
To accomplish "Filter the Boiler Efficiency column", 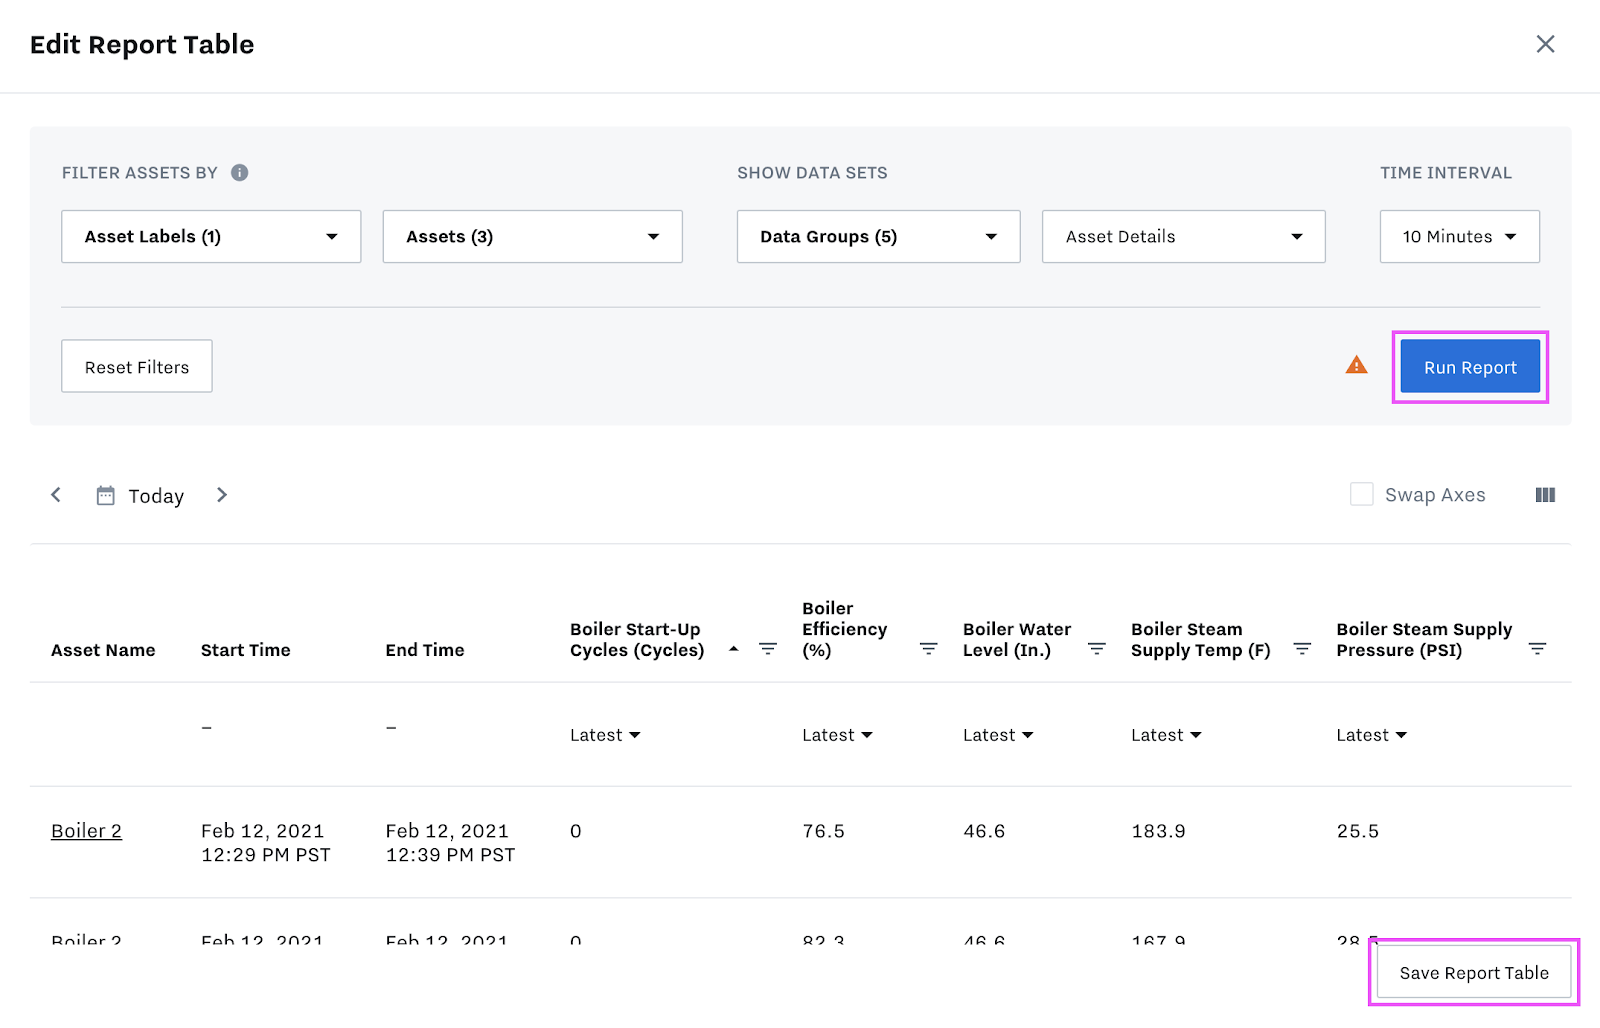I will coord(928,649).
